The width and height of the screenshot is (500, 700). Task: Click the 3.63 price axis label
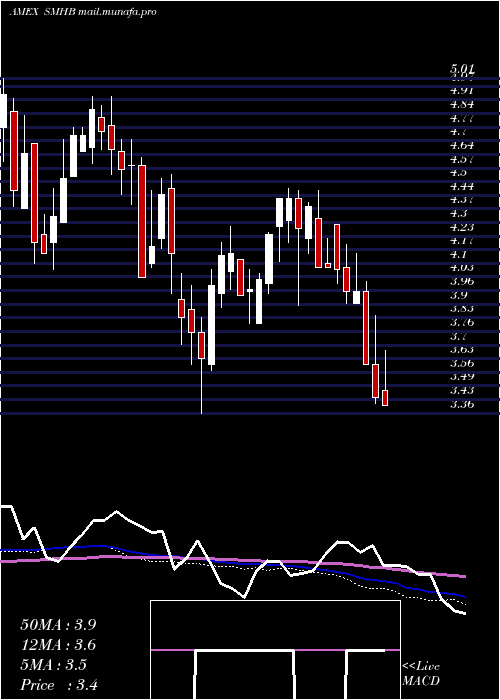462,350
